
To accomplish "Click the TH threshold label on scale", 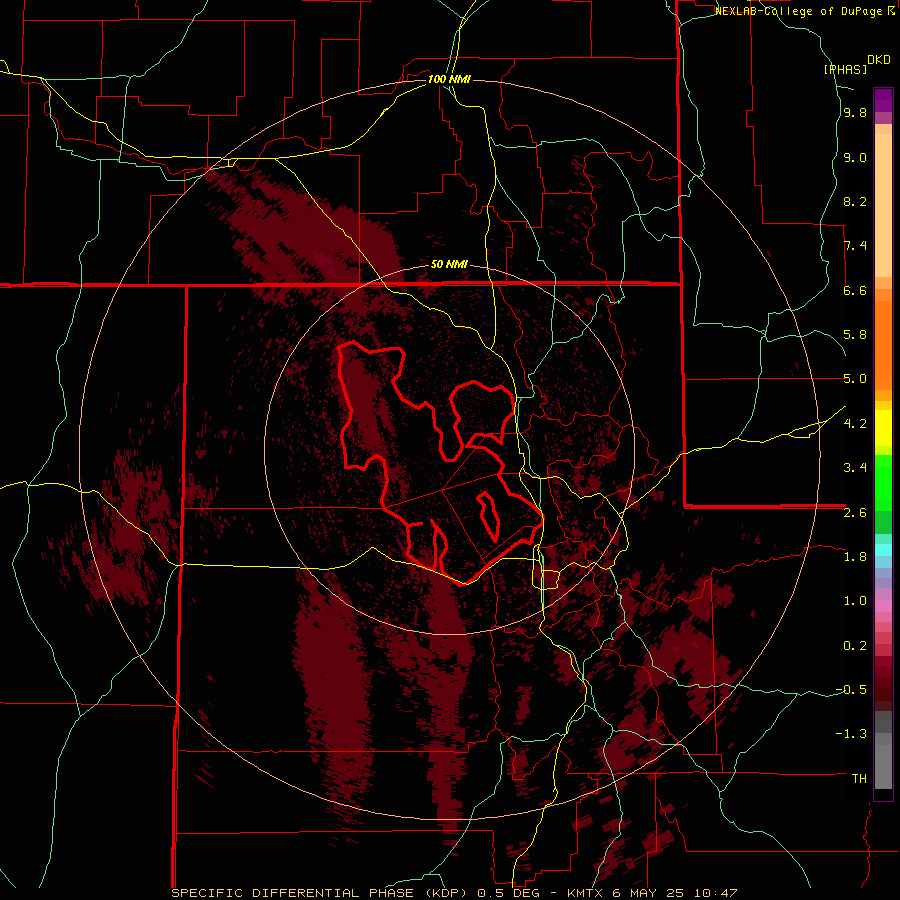I will [859, 779].
